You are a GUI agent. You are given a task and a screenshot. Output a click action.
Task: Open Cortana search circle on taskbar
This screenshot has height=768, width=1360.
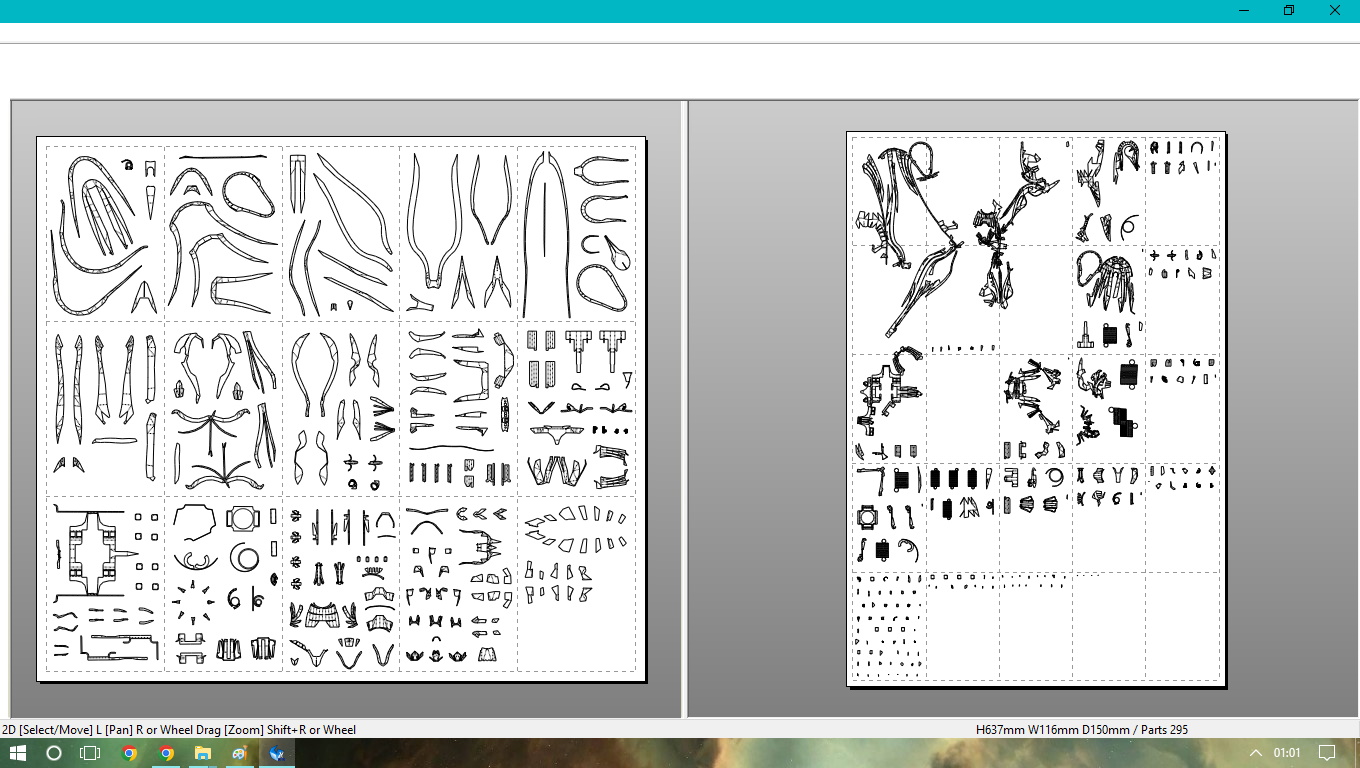click(x=54, y=753)
